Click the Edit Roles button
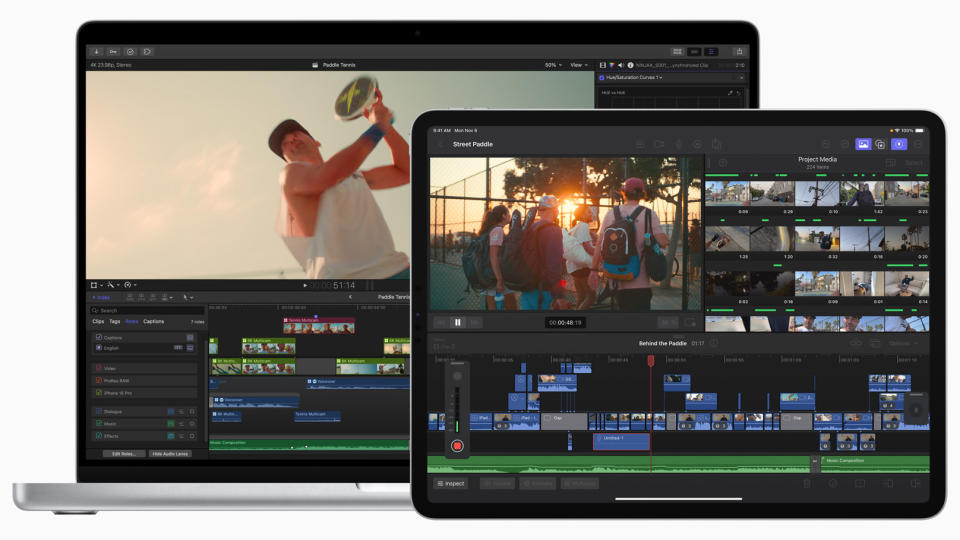 [124, 454]
